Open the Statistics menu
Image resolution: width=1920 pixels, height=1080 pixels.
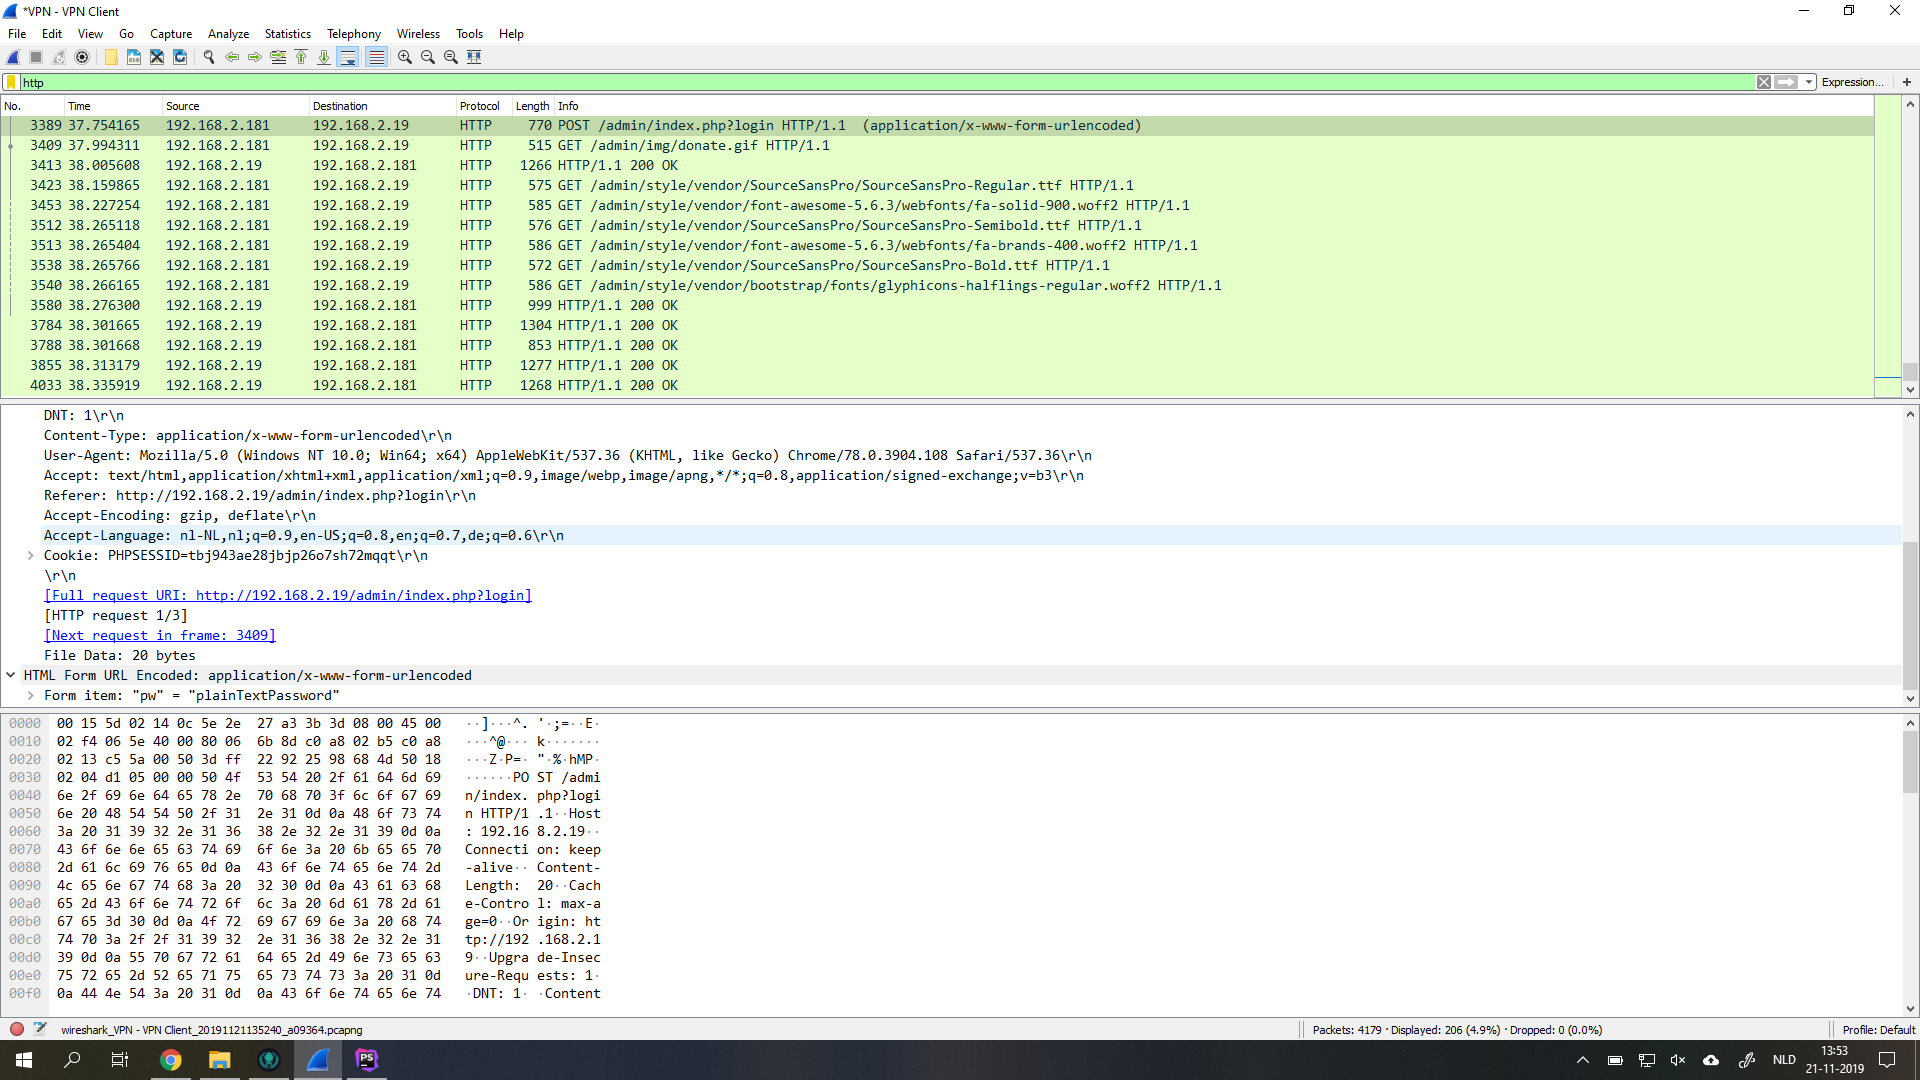point(287,34)
